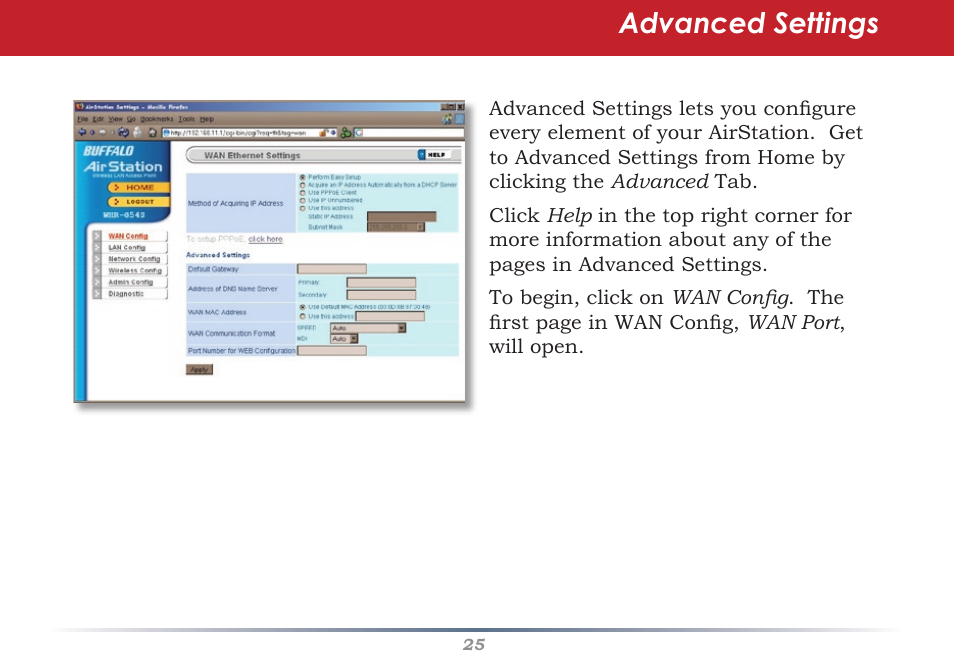This screenshot has width=954, height=661.
Task: Select Use PPPoE Client option
Action: [302, 193]
